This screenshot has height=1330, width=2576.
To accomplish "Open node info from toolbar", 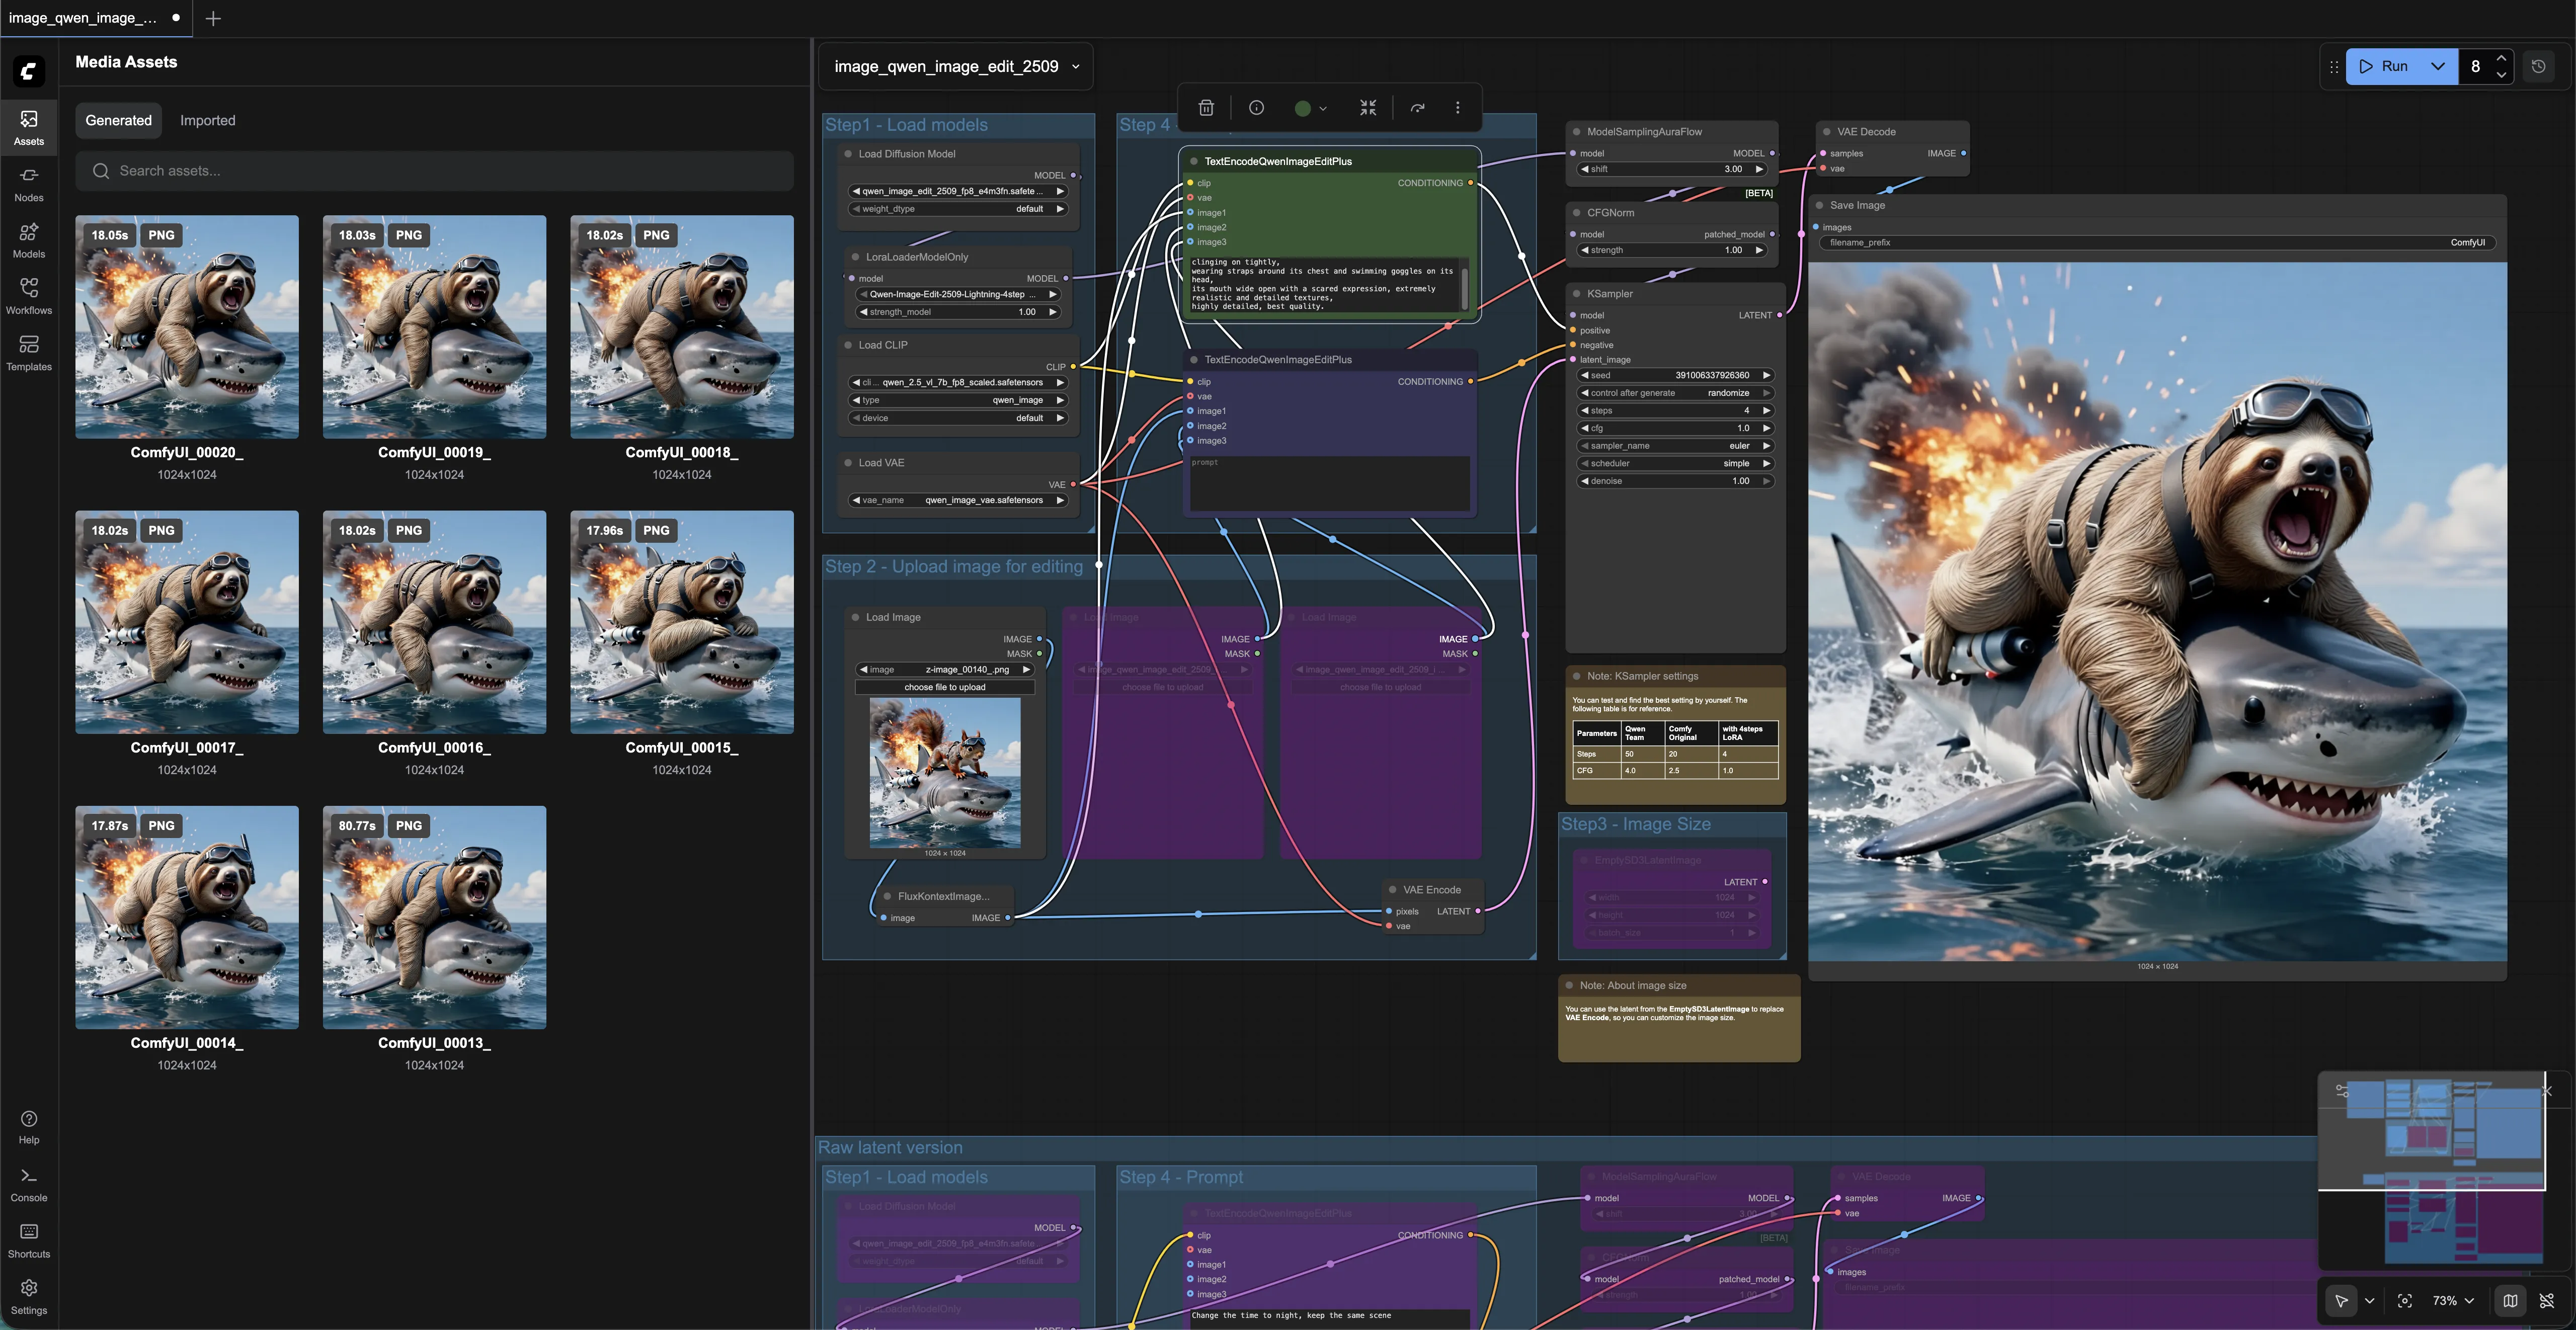I will pos(1256,108).
